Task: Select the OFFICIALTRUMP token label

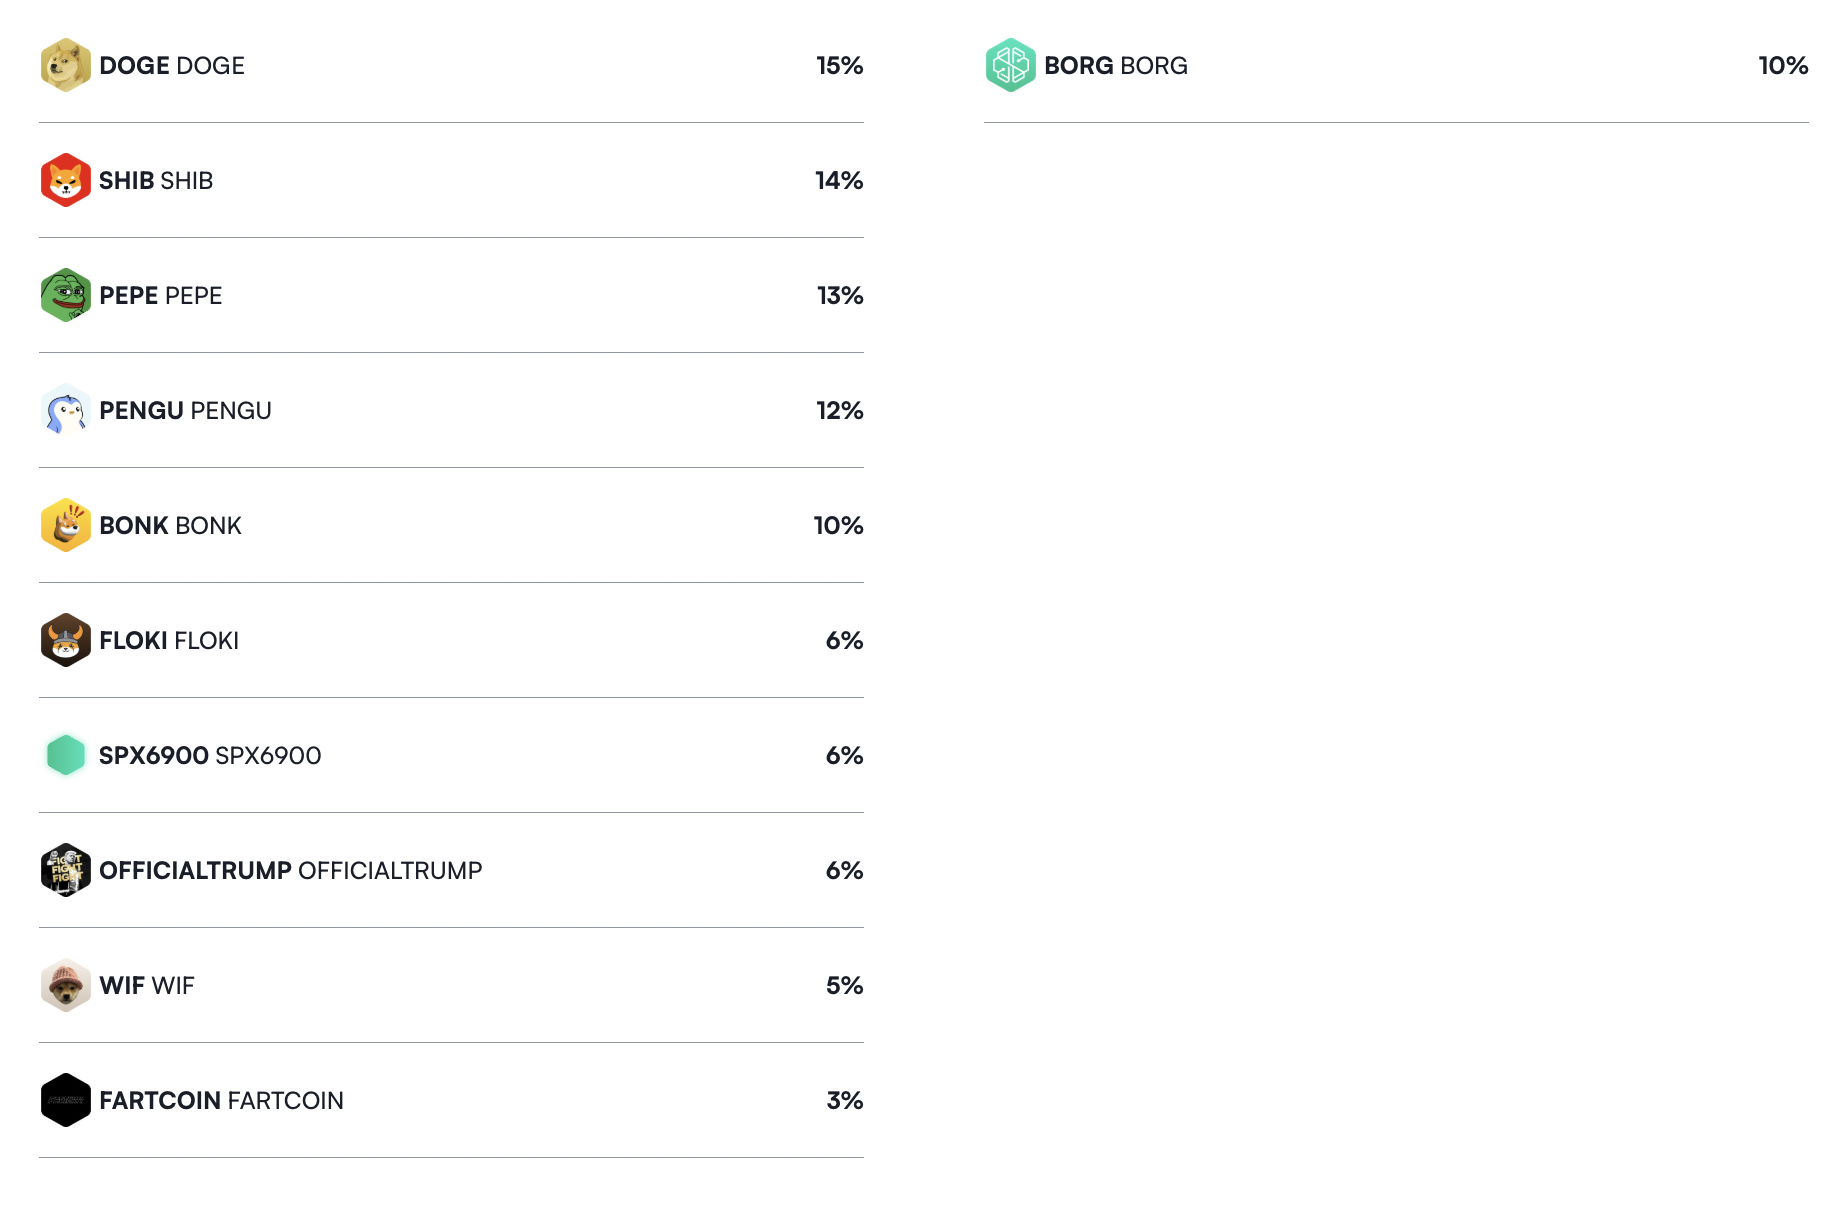Action: tap(290, 871)
